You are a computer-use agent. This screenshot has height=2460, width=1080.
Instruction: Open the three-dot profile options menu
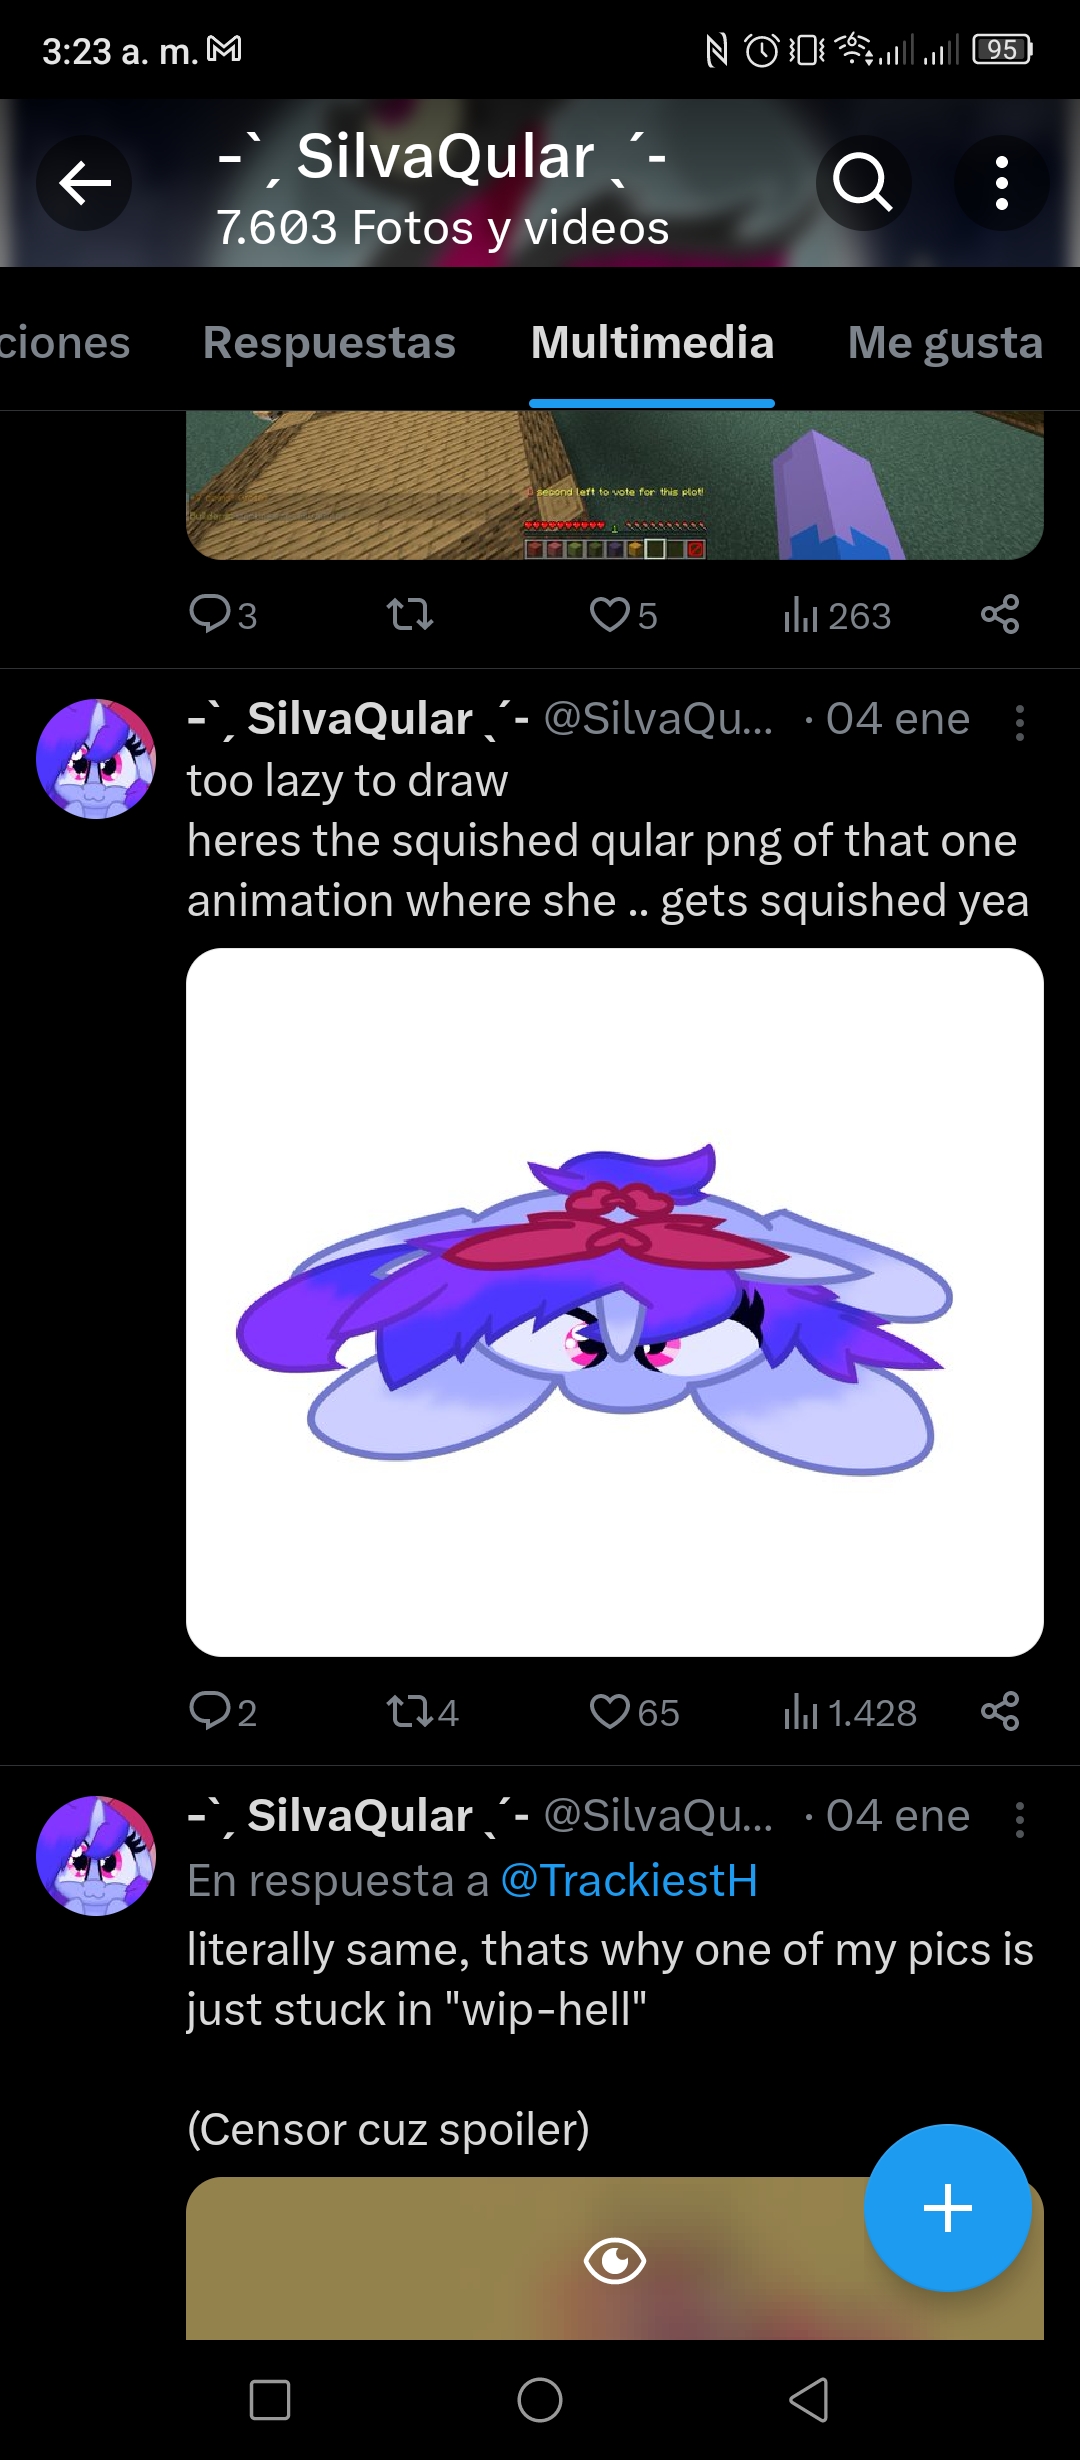[1001, 183]
